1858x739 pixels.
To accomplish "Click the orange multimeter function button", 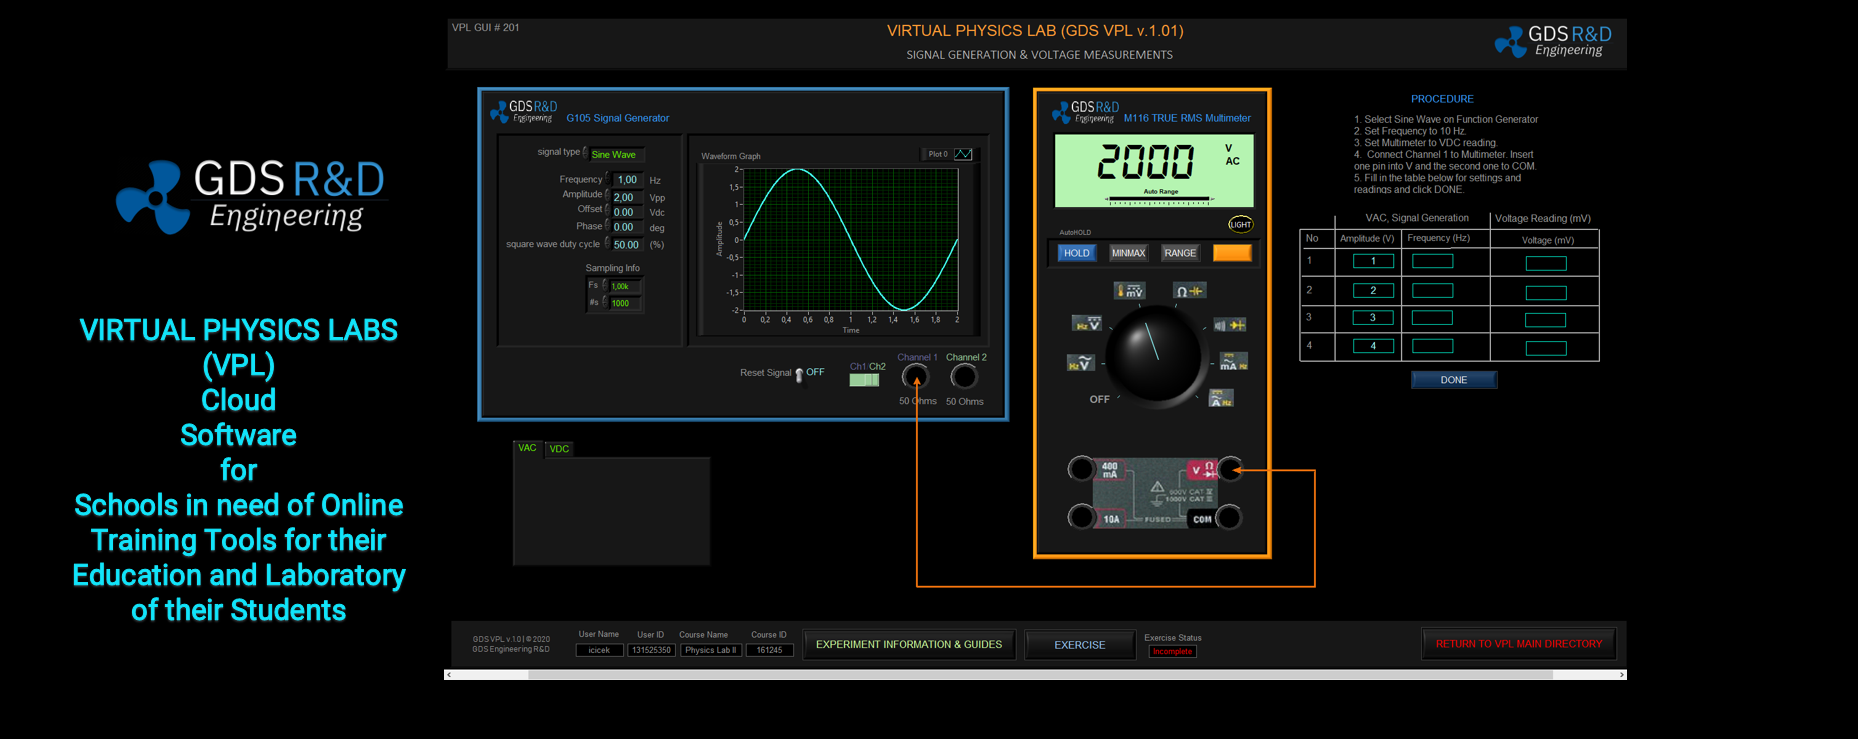I will coord(1232,253).
